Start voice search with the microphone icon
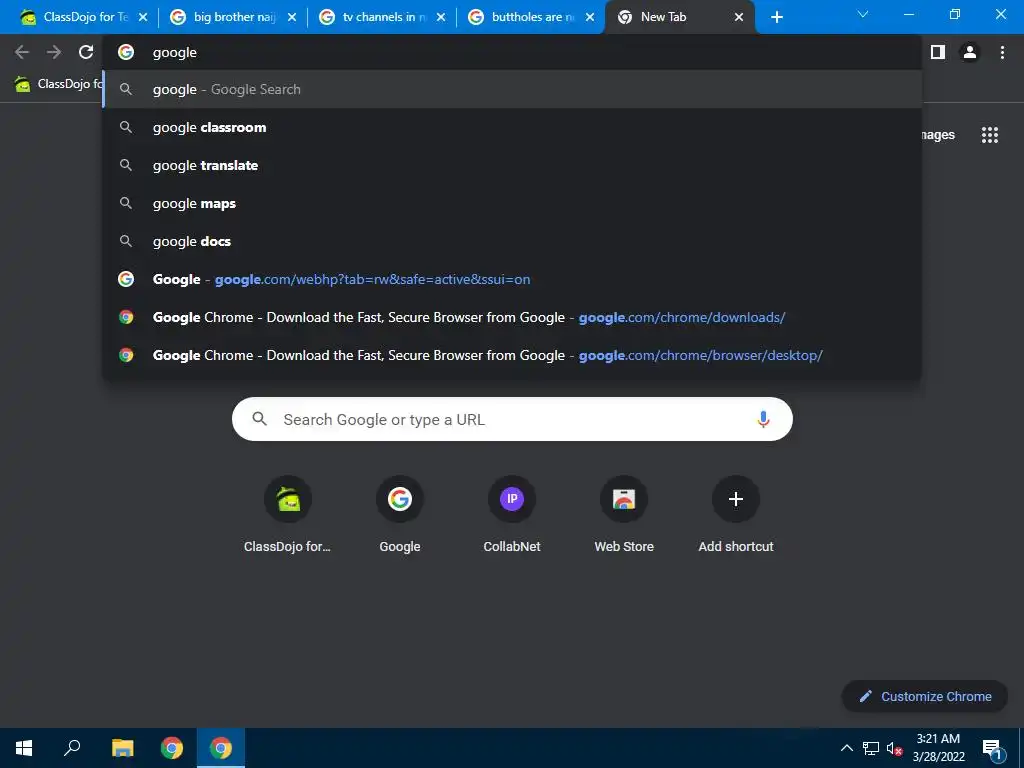 click(763, 419)
